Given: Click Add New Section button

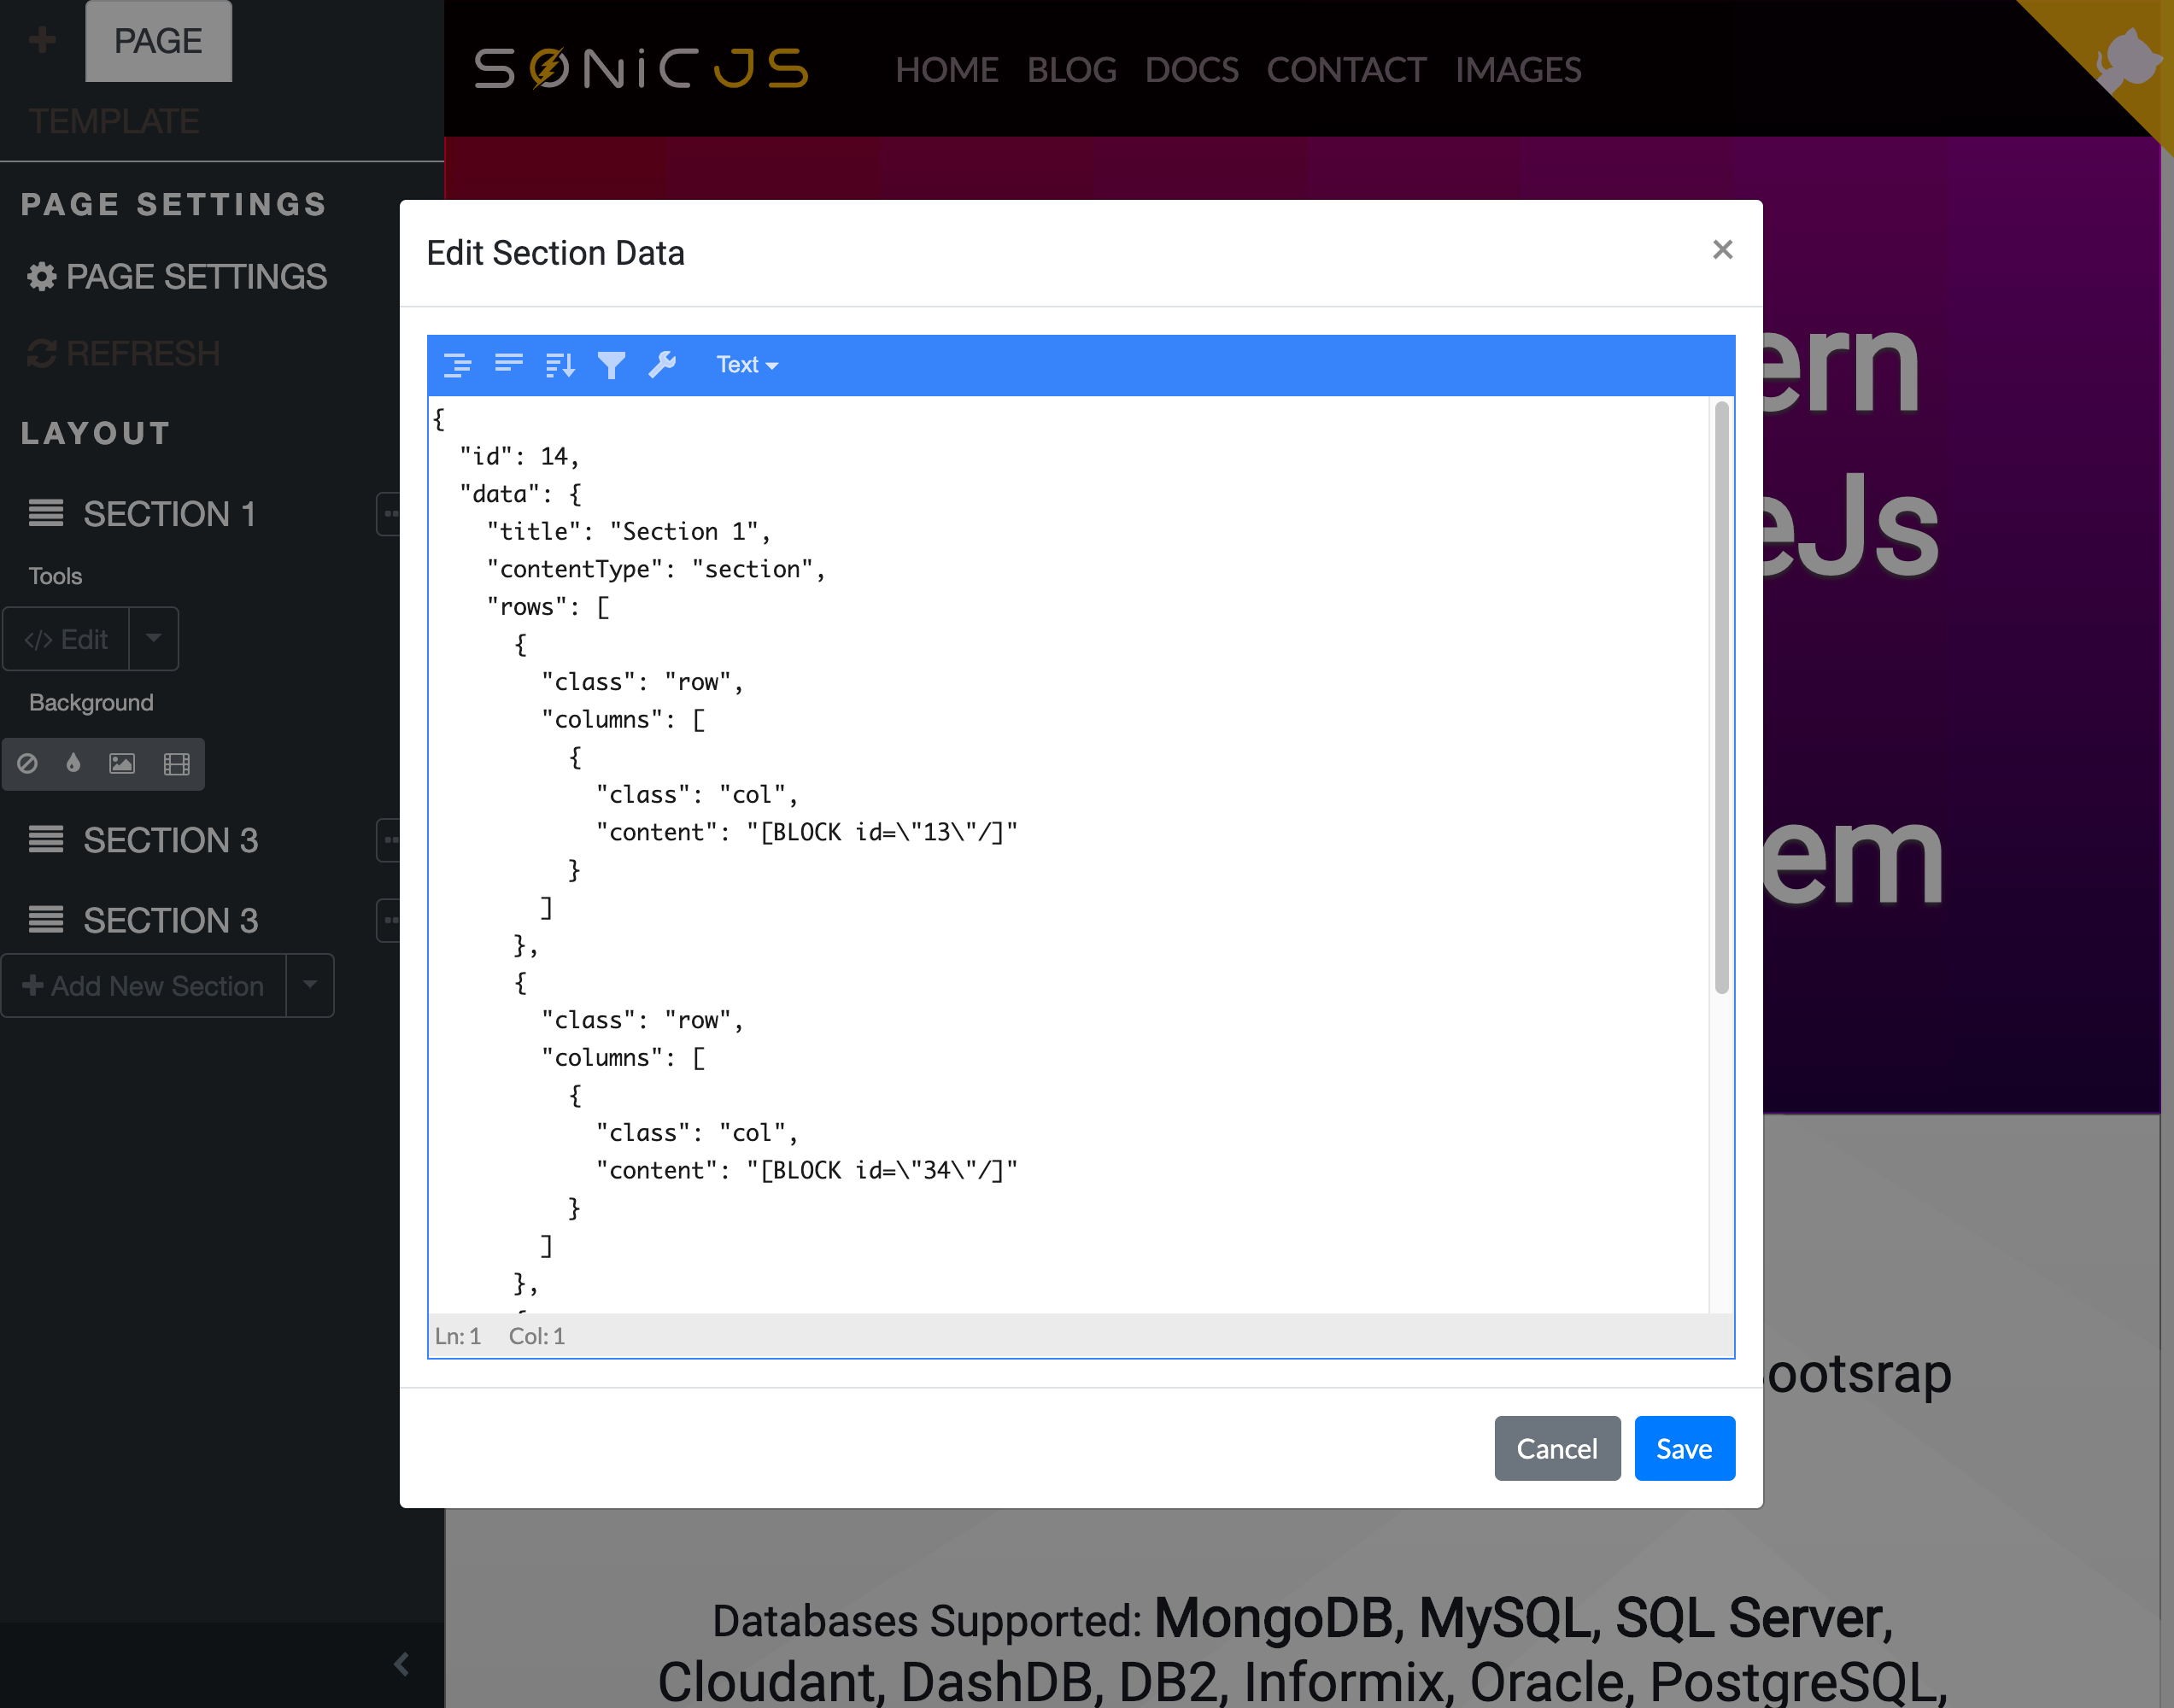Looking at the screenshot, I should [x=144, y=986].
